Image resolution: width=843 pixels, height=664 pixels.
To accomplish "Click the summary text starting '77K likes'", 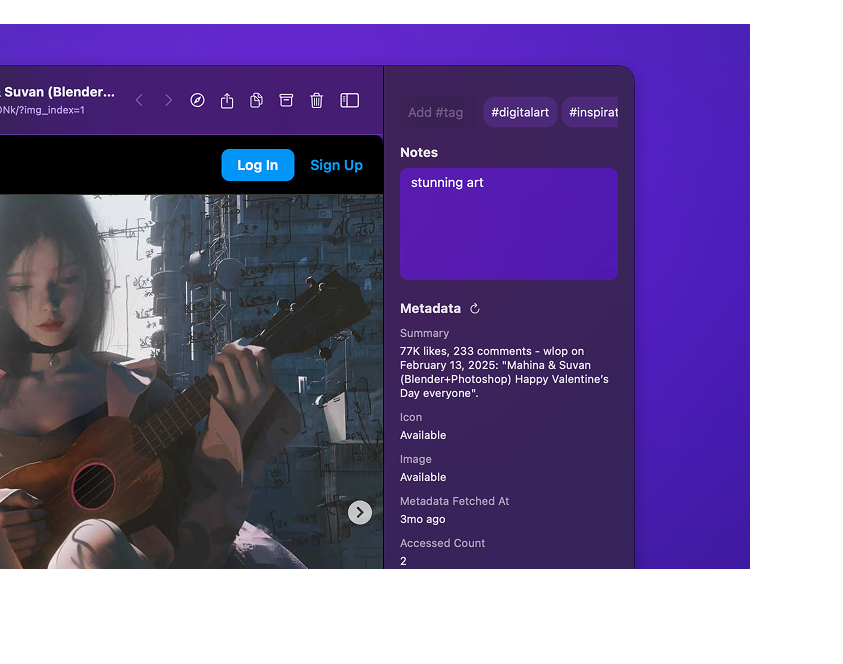I will tap(504, 372).
